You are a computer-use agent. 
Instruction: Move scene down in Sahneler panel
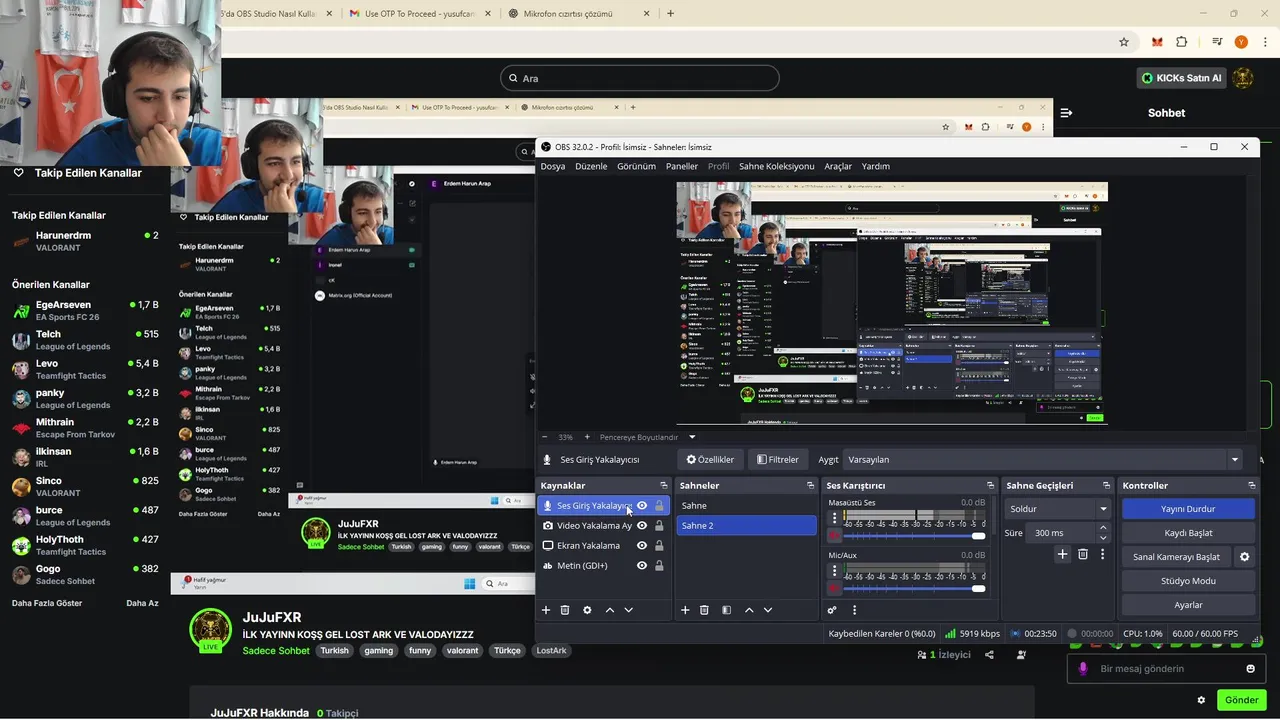click(768, 610)
